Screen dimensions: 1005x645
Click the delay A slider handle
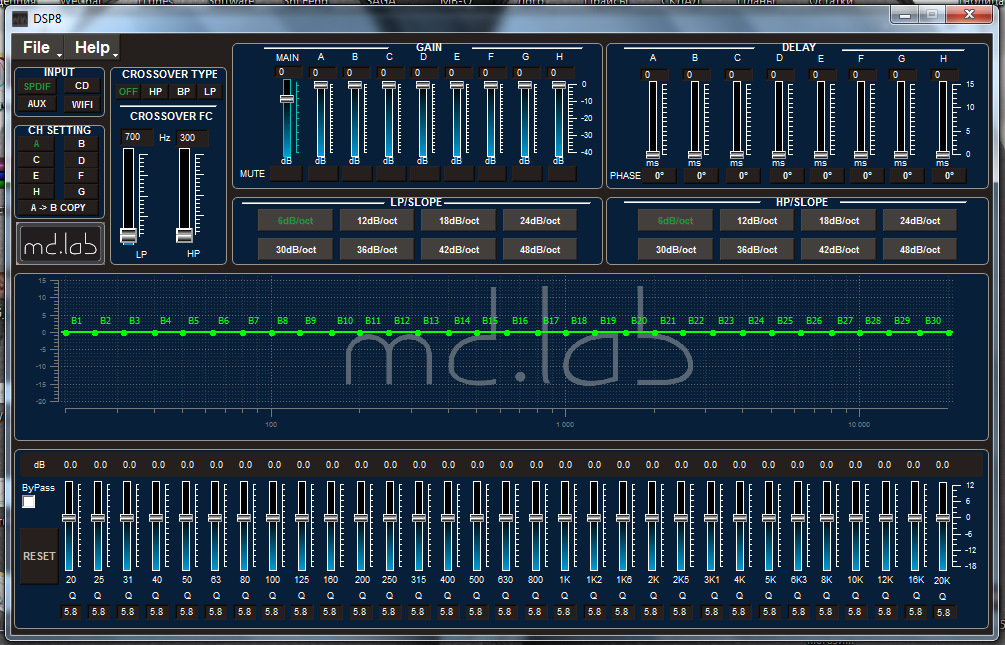click(x=653, y=155)
